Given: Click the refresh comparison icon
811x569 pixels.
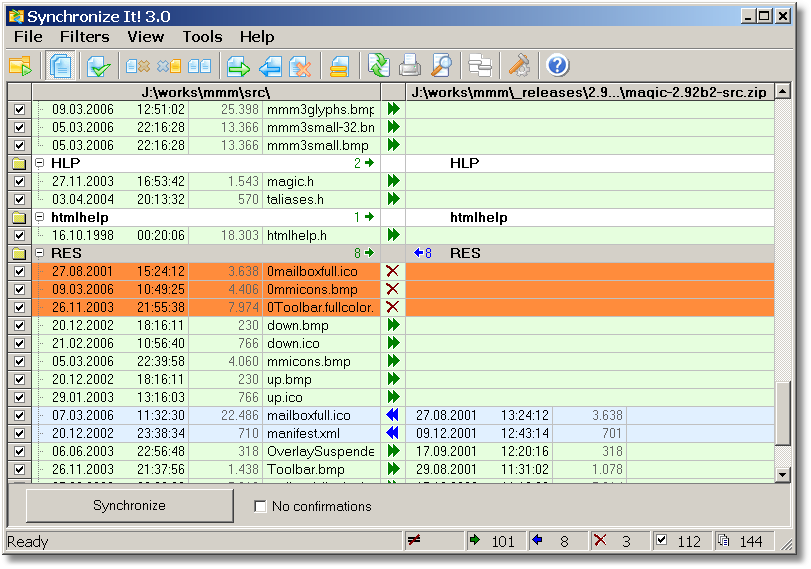Looking at the screenshot, I should pyautogui.click(x=378, y=66).
